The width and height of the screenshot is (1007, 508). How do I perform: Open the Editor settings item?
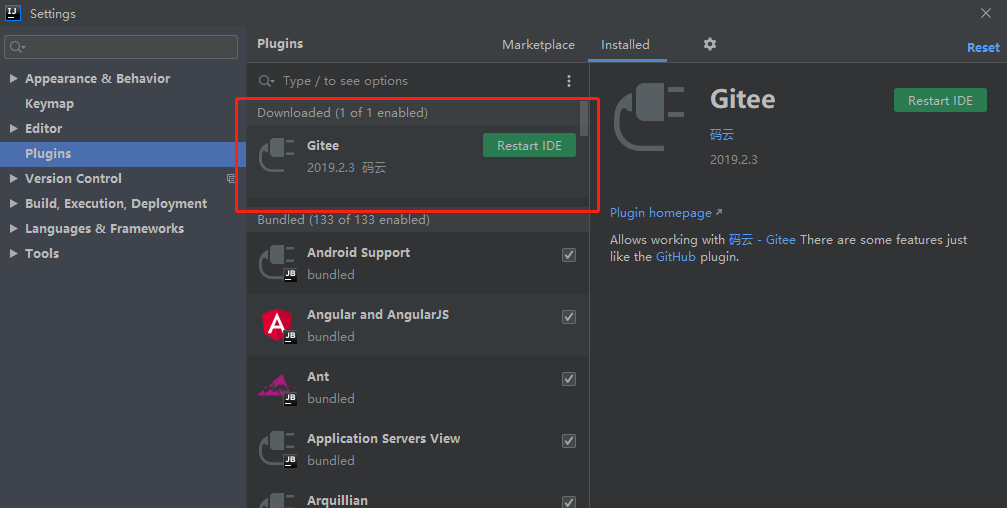pyautogui.click(x=44, y=128)
